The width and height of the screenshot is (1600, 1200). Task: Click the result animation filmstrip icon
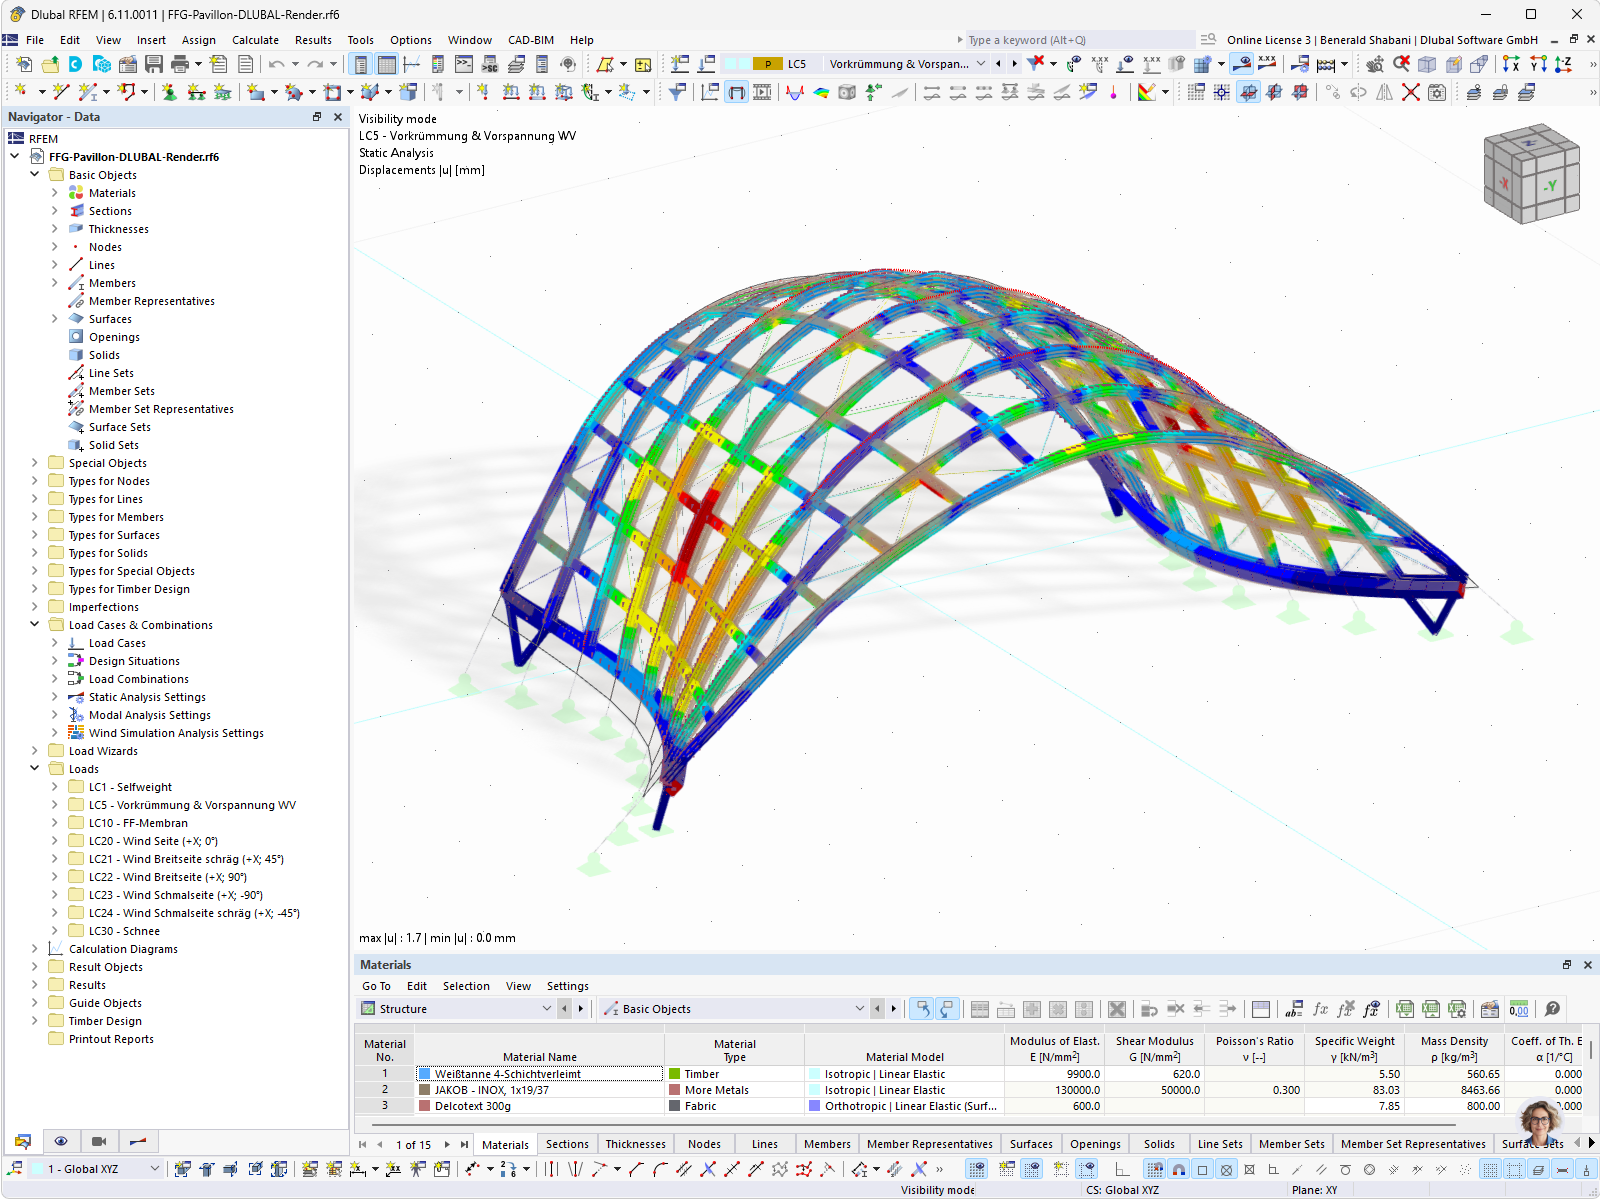point(762,92)
